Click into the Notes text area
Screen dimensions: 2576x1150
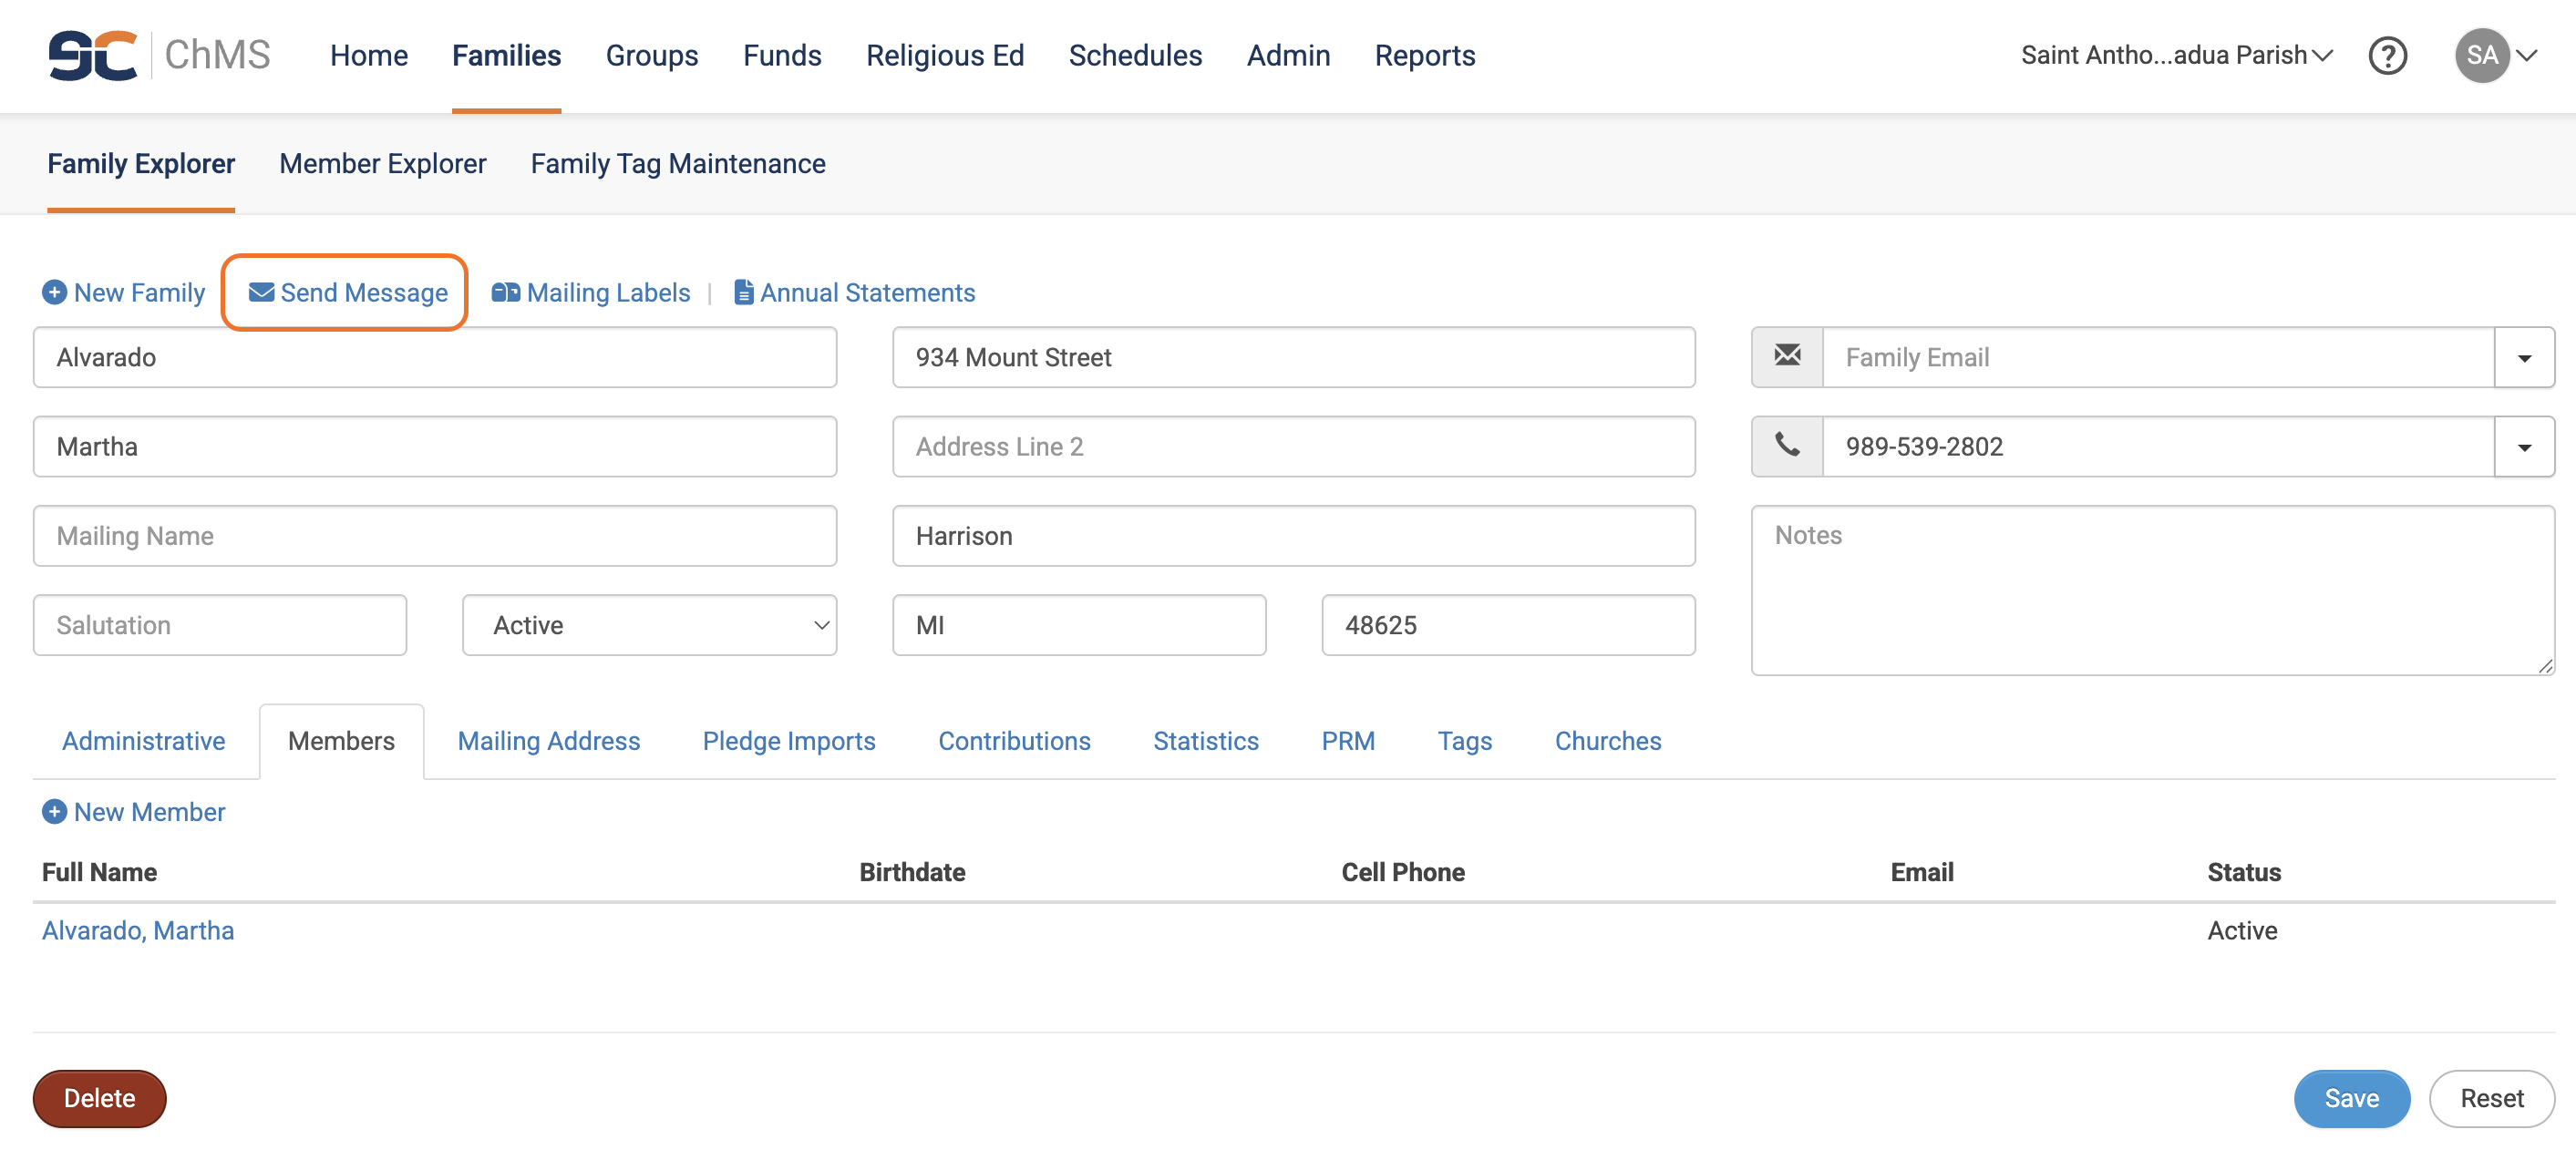coord(2152,590)
